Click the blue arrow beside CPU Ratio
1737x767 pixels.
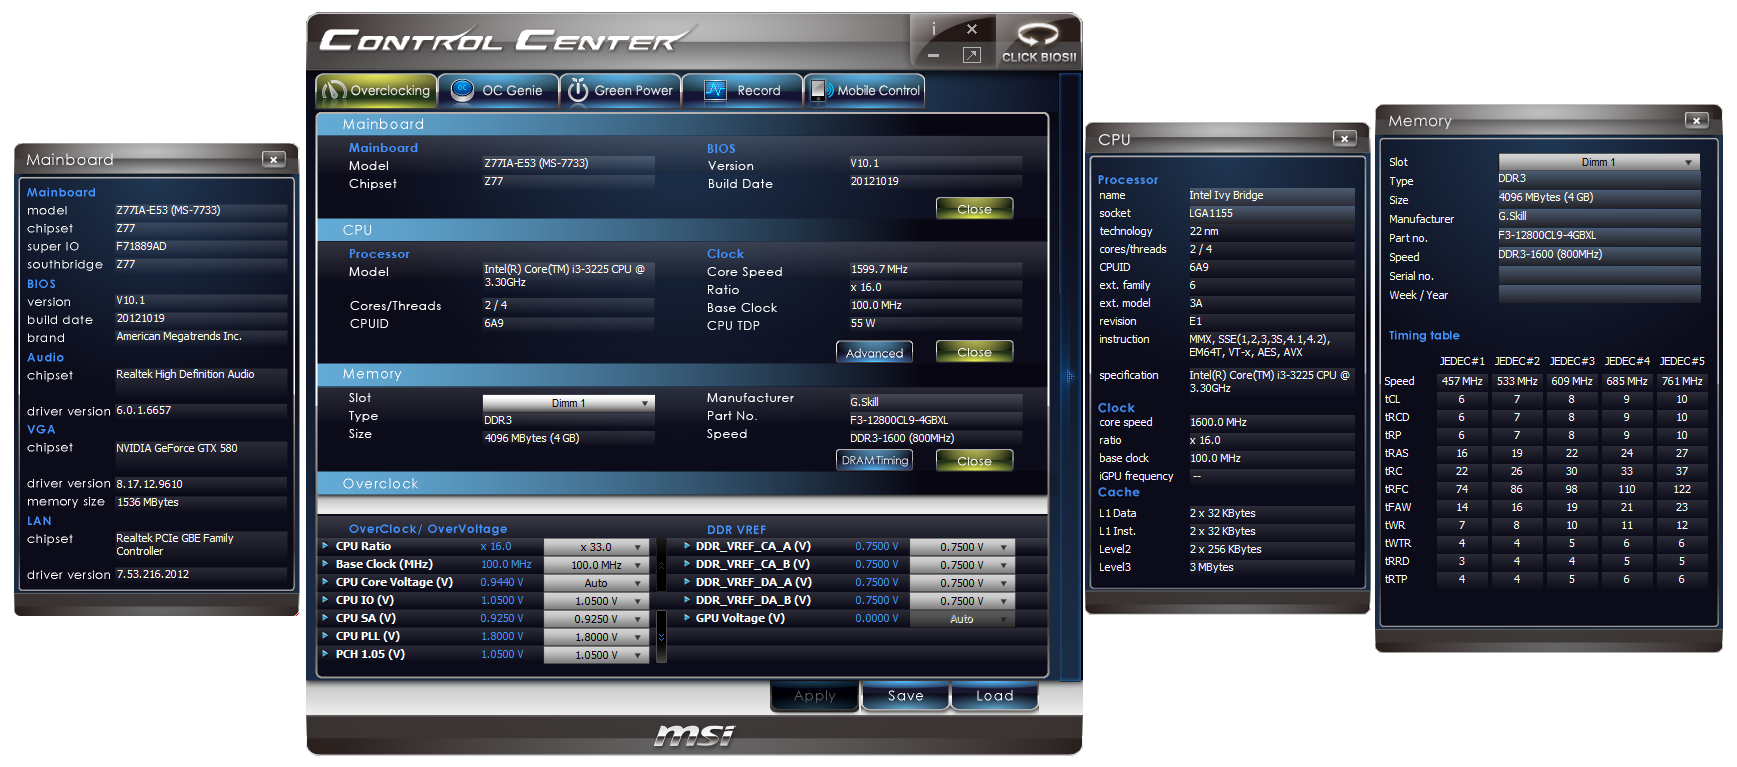325,546
